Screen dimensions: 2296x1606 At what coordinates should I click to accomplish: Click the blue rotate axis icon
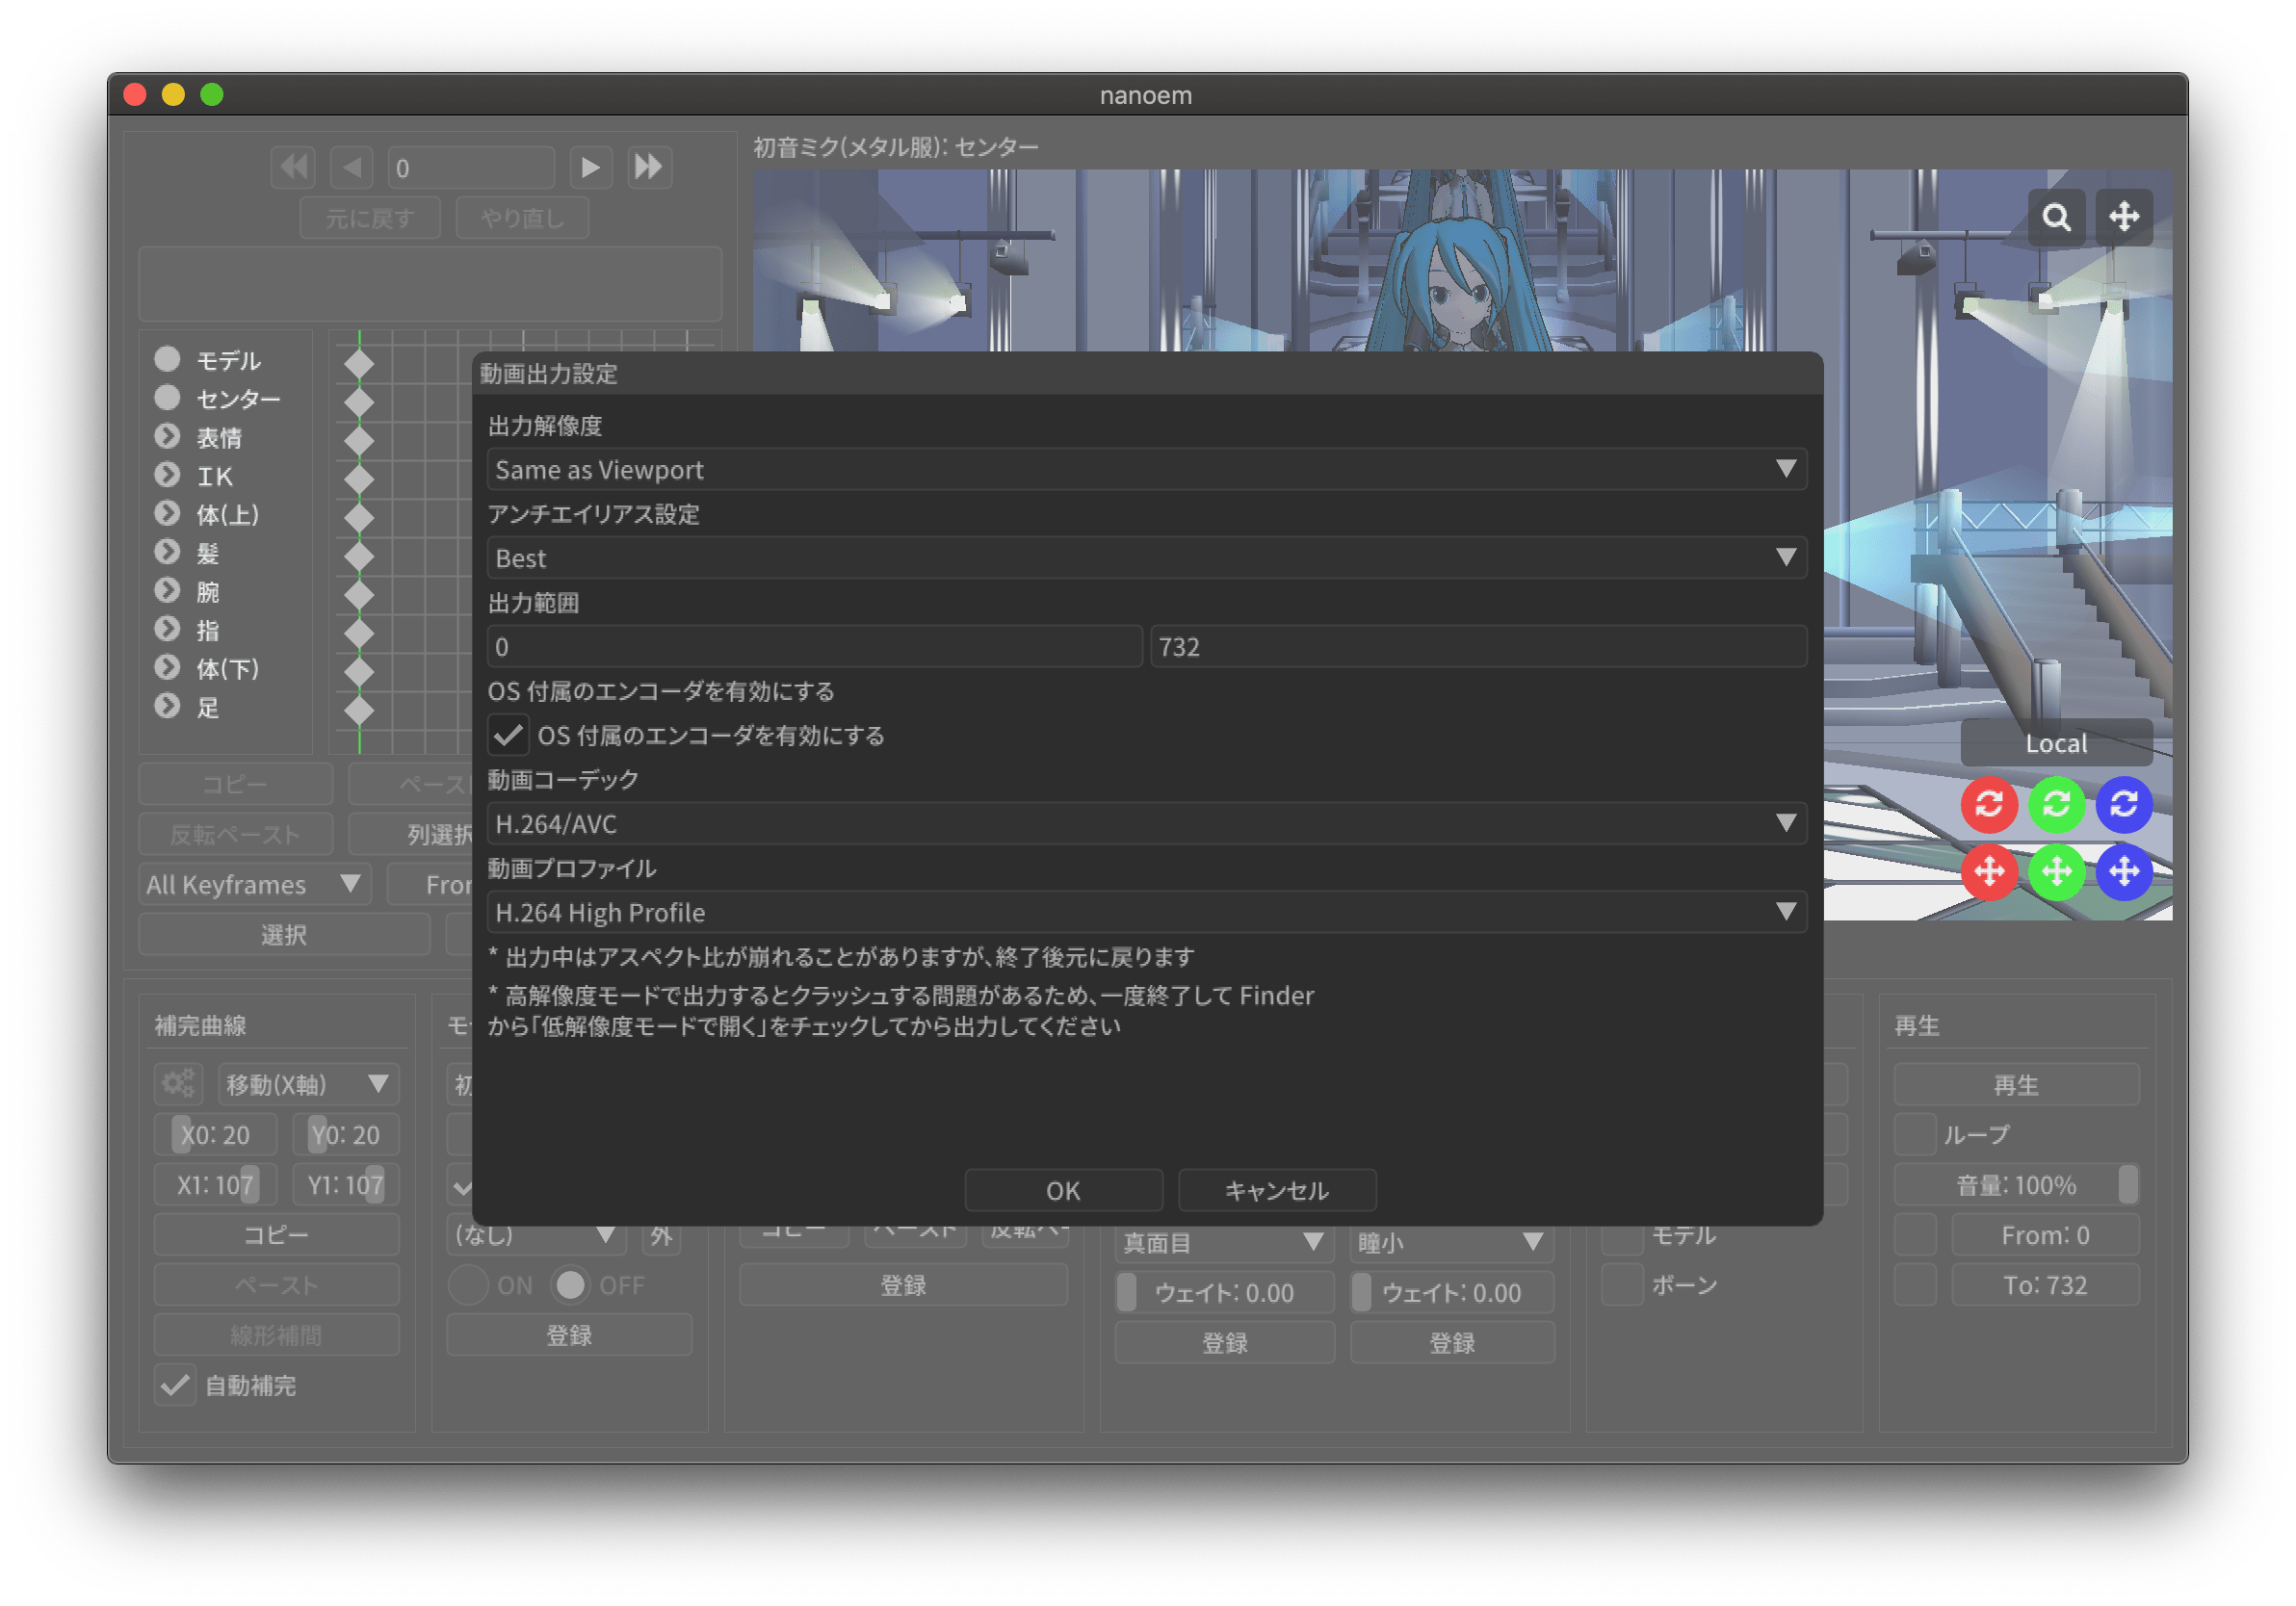2124,804
